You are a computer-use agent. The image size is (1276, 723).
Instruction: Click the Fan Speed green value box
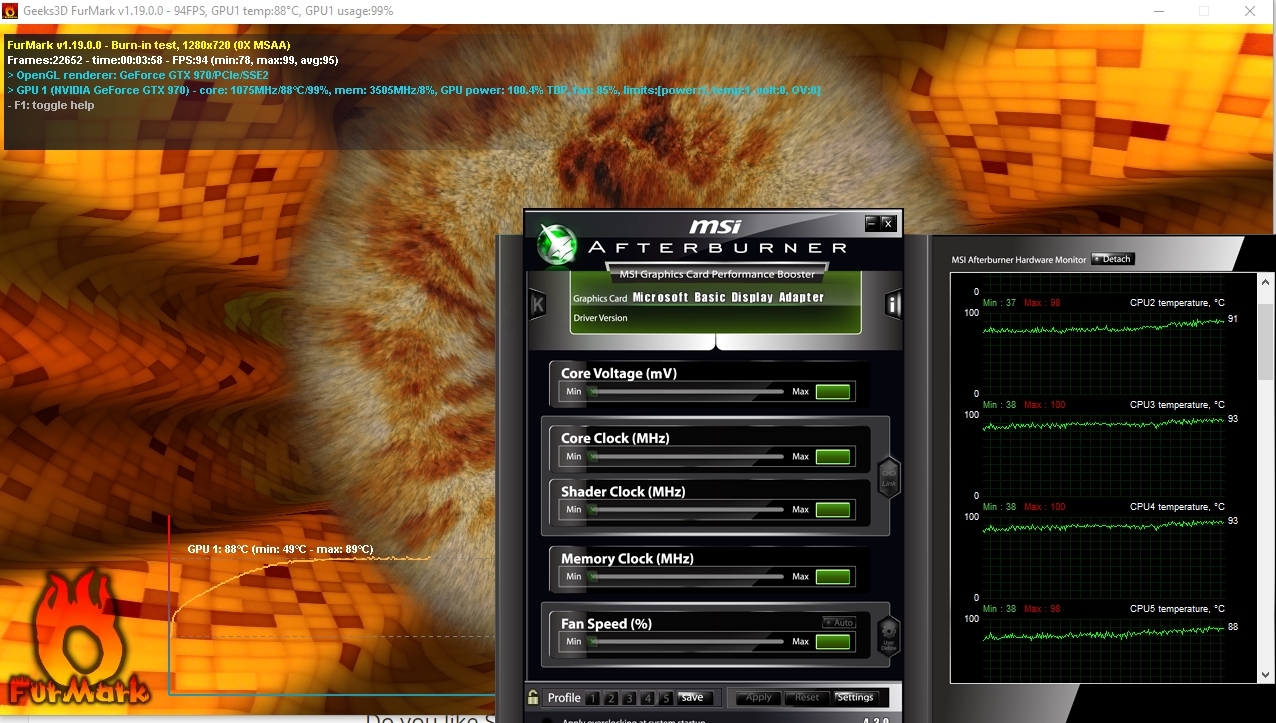pyautogui.click(x=833, y=641)
